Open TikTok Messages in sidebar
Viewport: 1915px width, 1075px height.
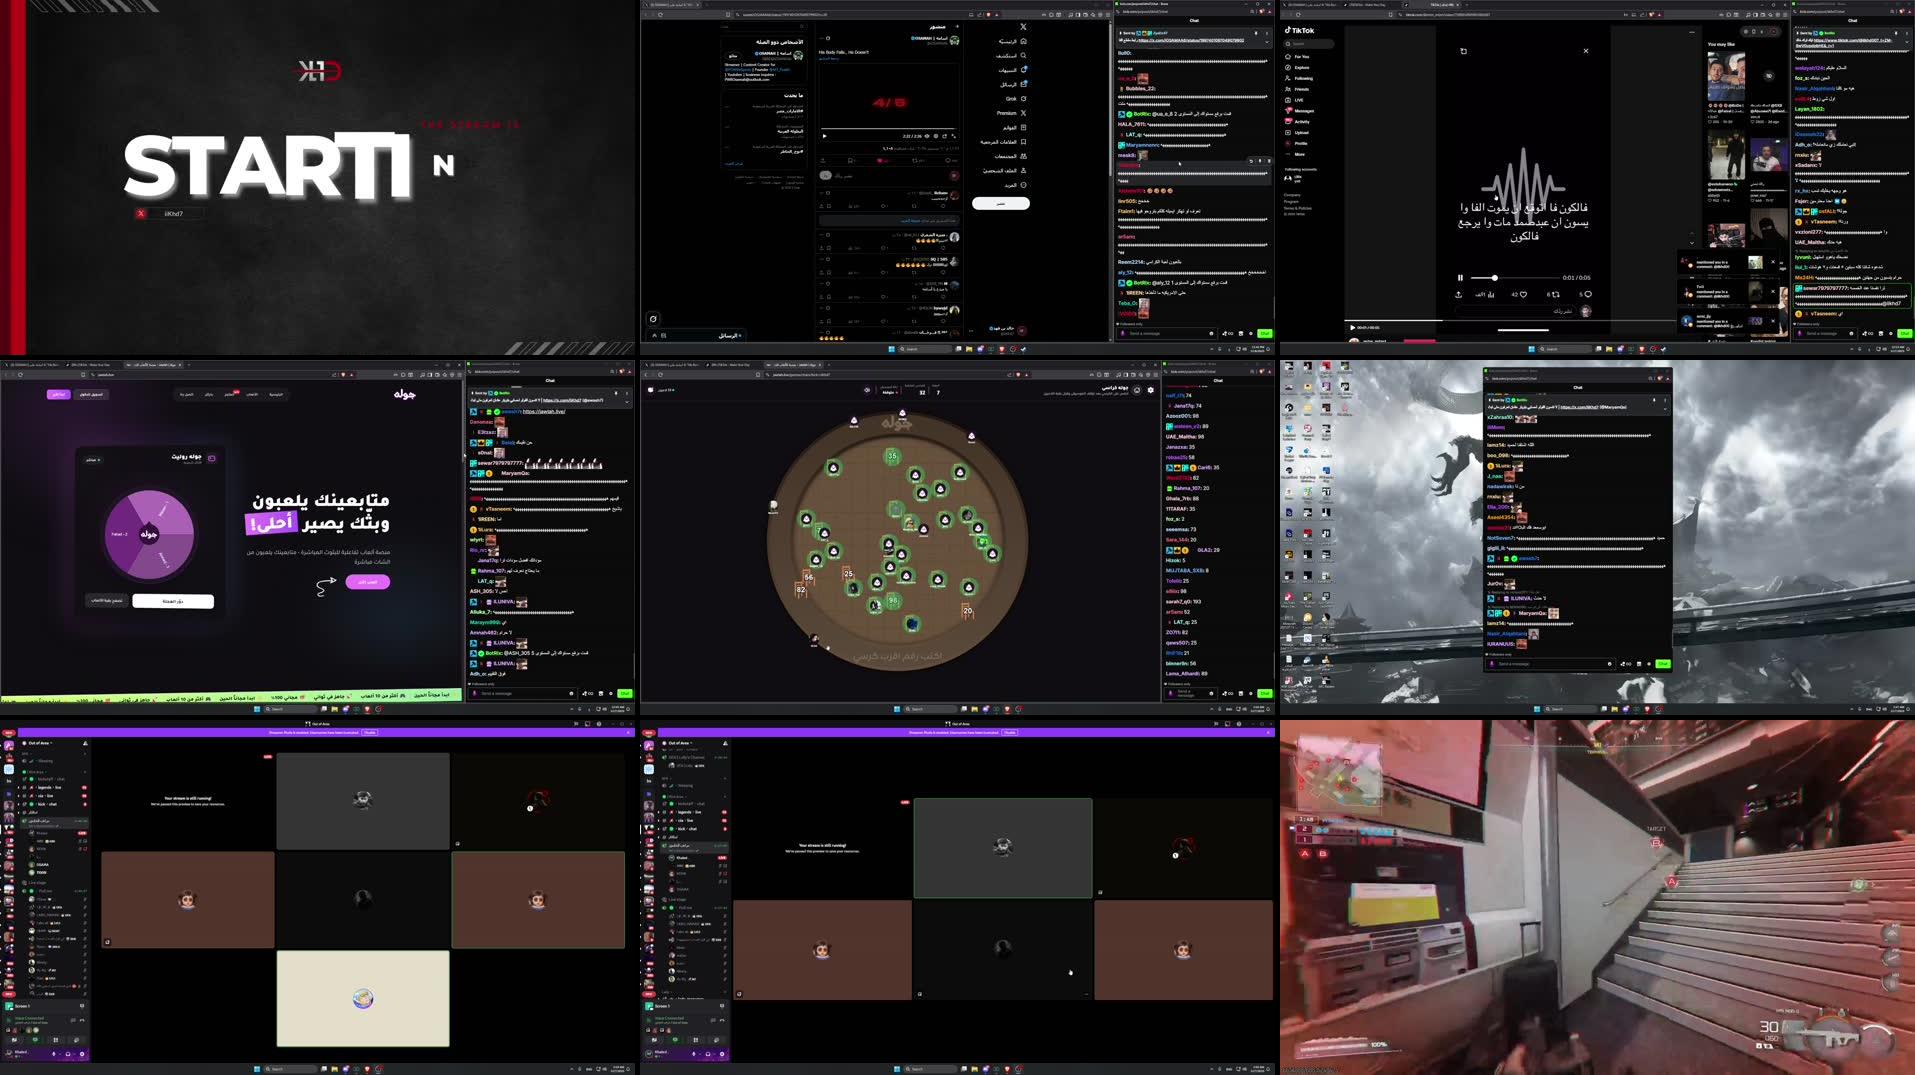1303,111
